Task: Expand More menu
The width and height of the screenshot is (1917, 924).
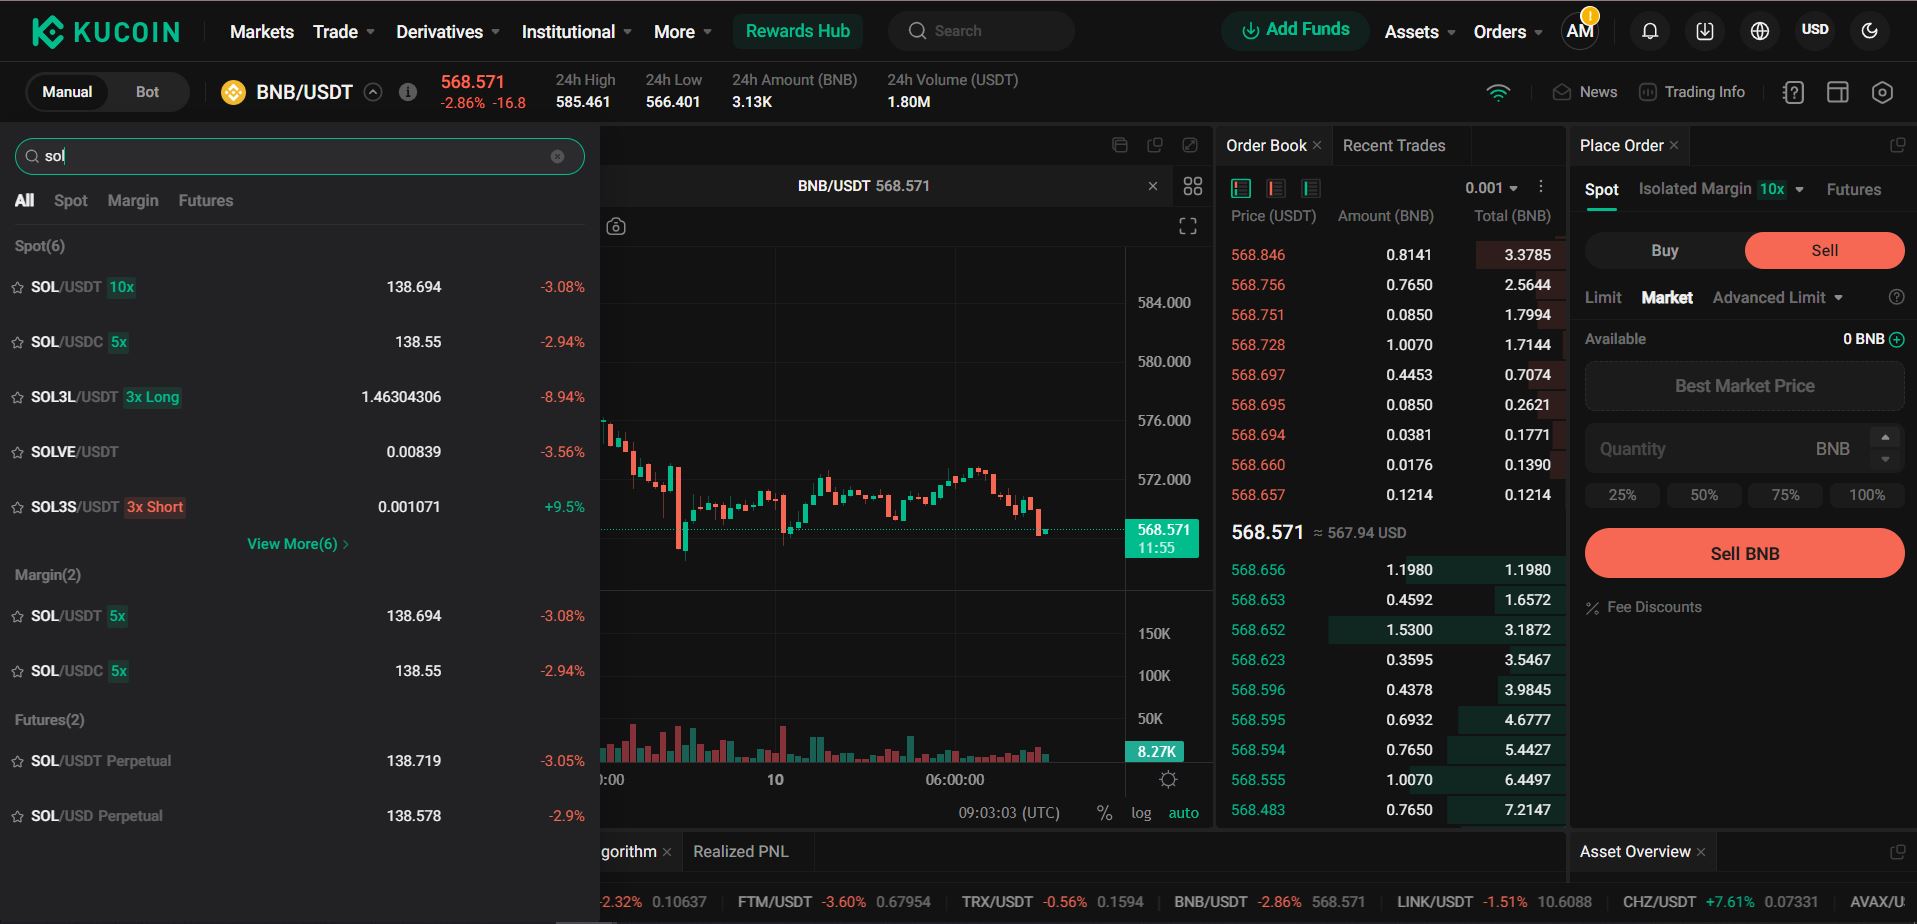Action: click(683, 32)
